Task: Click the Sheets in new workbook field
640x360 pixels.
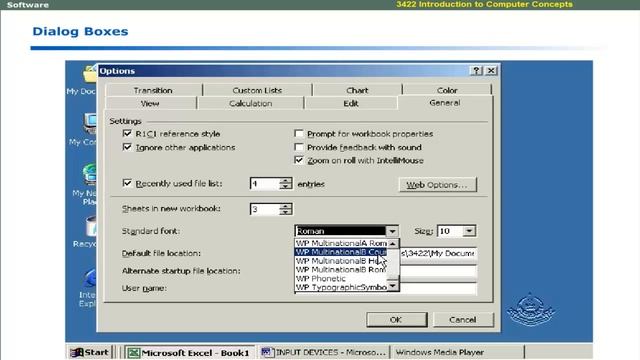Action: pos(265,209)
